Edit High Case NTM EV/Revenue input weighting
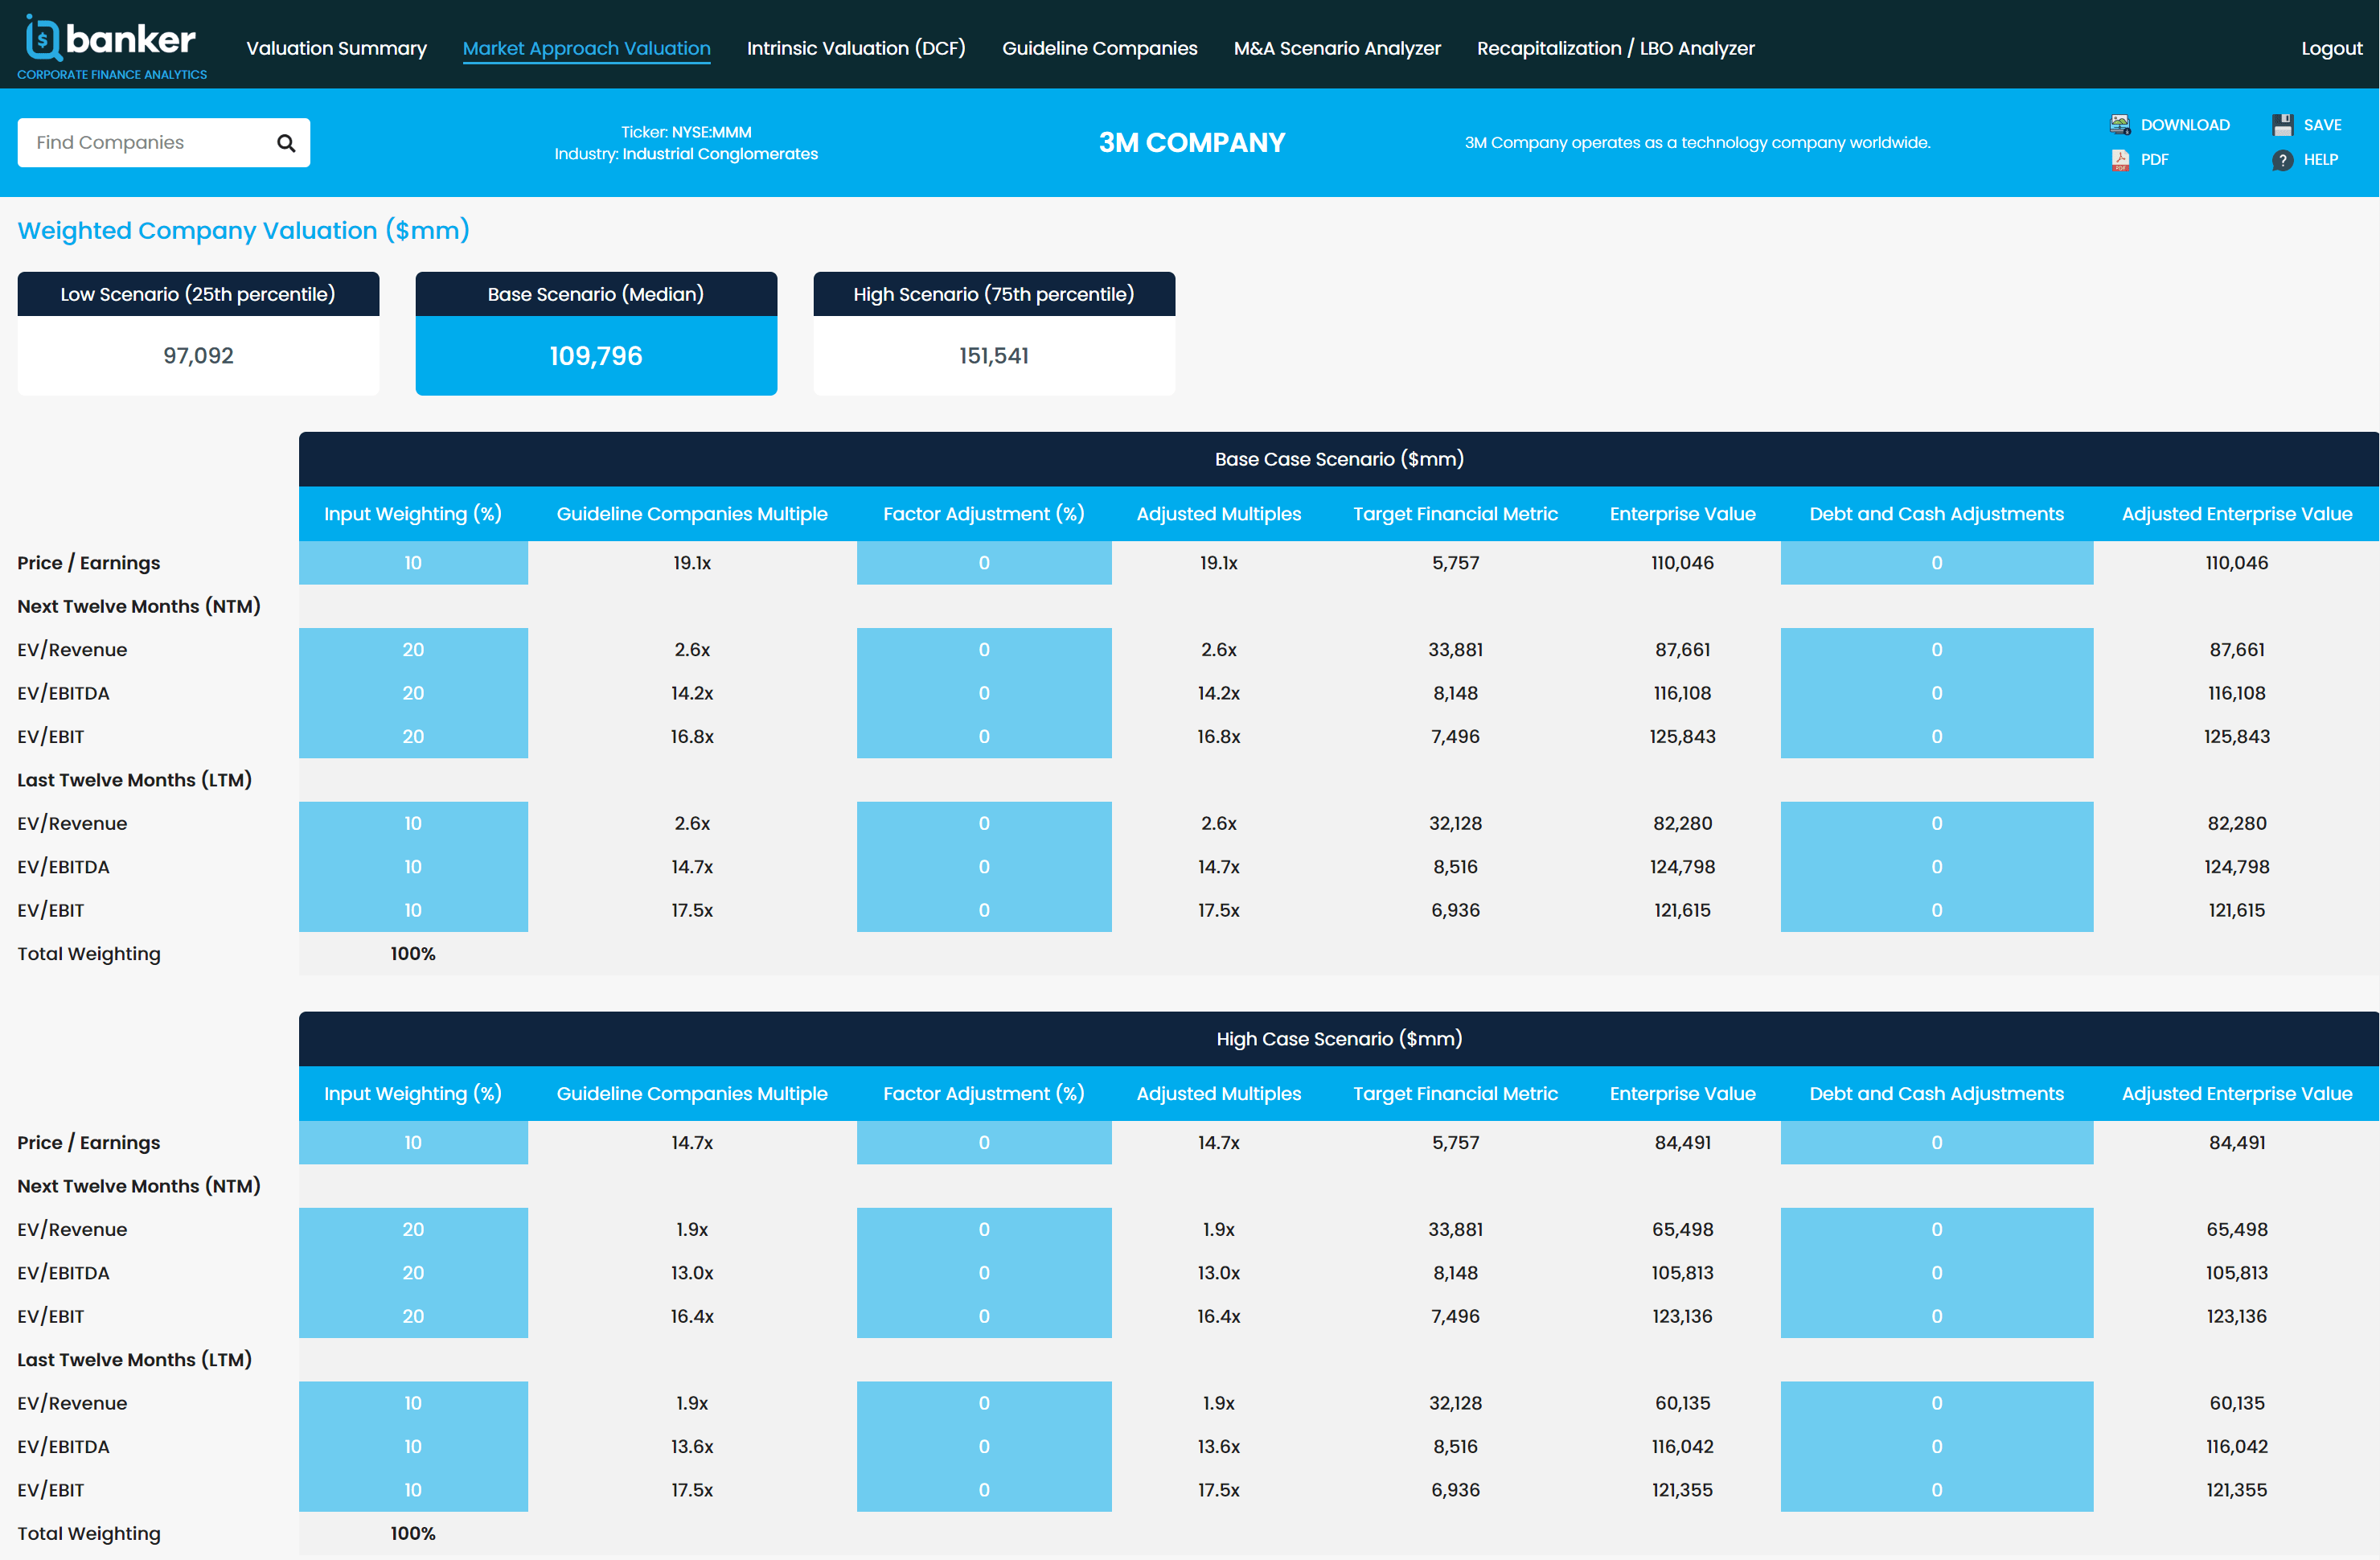 pyautogui.click(x=413, y=1230)
